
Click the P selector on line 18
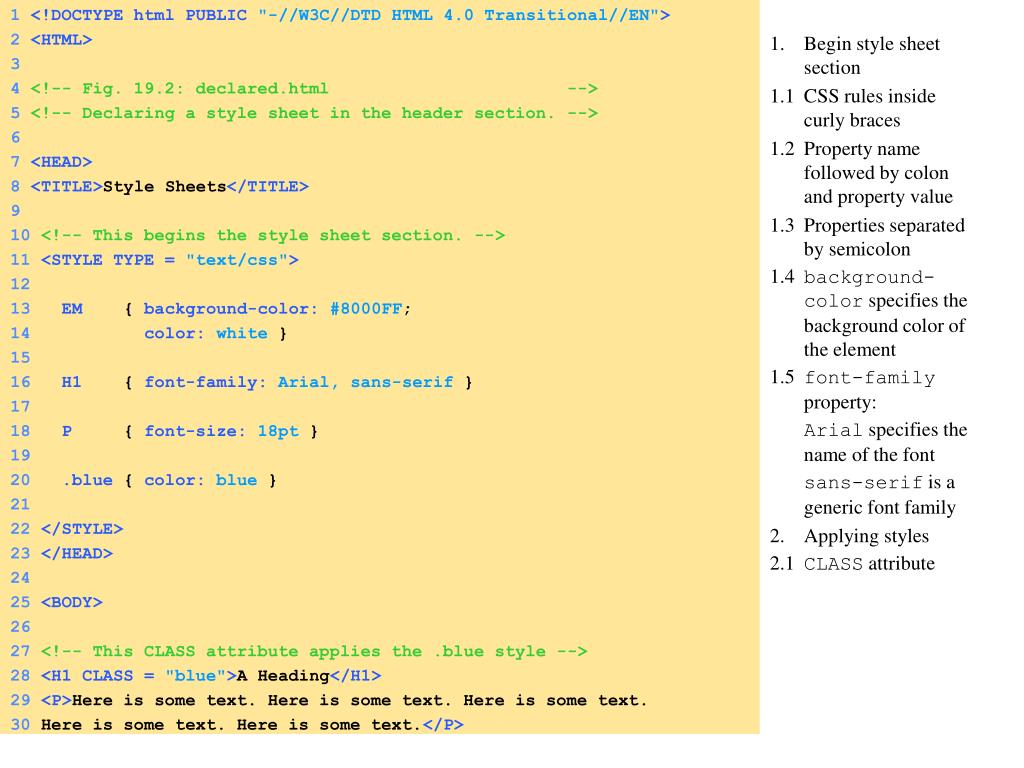tap(67, 431)
